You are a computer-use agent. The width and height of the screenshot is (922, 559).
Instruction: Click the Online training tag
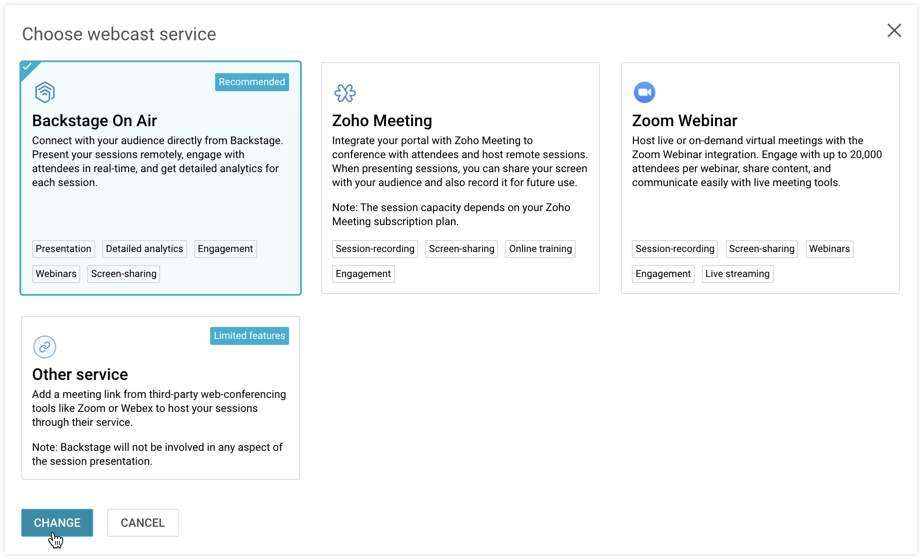click(x=540, y=249)
